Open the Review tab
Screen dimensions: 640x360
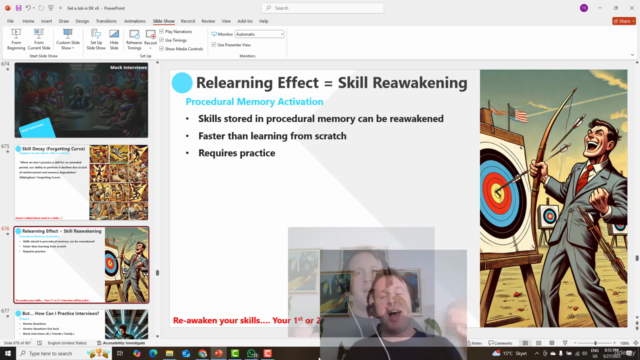(208, 21)
